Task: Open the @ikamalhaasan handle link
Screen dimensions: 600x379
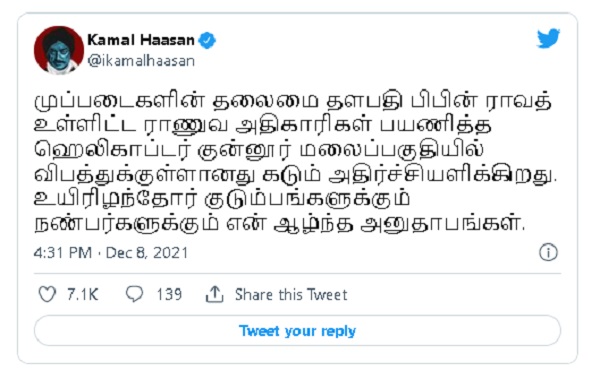Action: point(141,61)
